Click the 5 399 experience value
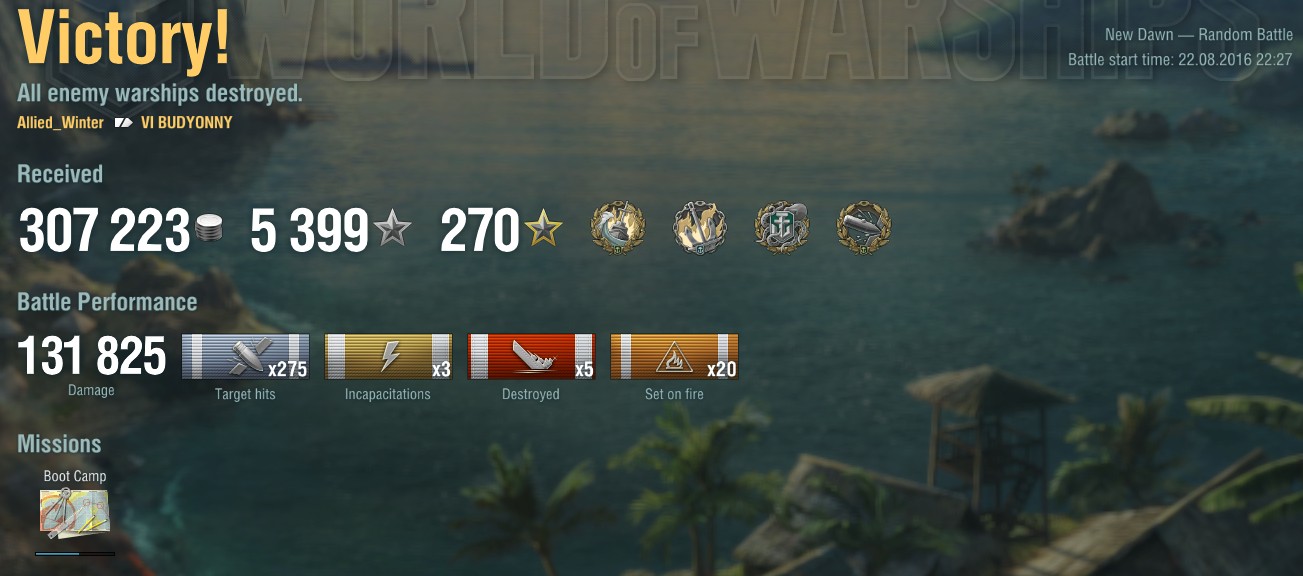 tap(309, 231)
